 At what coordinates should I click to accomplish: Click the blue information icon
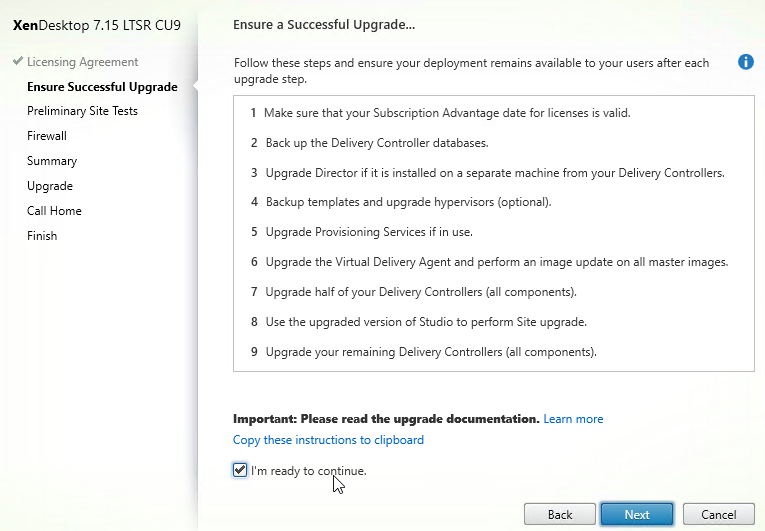pos(745,62)
